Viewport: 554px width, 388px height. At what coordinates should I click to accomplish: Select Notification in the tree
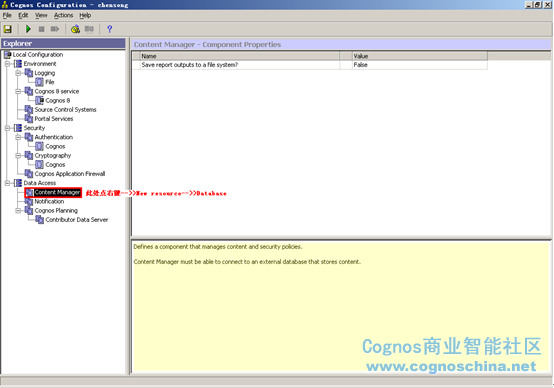49,201
